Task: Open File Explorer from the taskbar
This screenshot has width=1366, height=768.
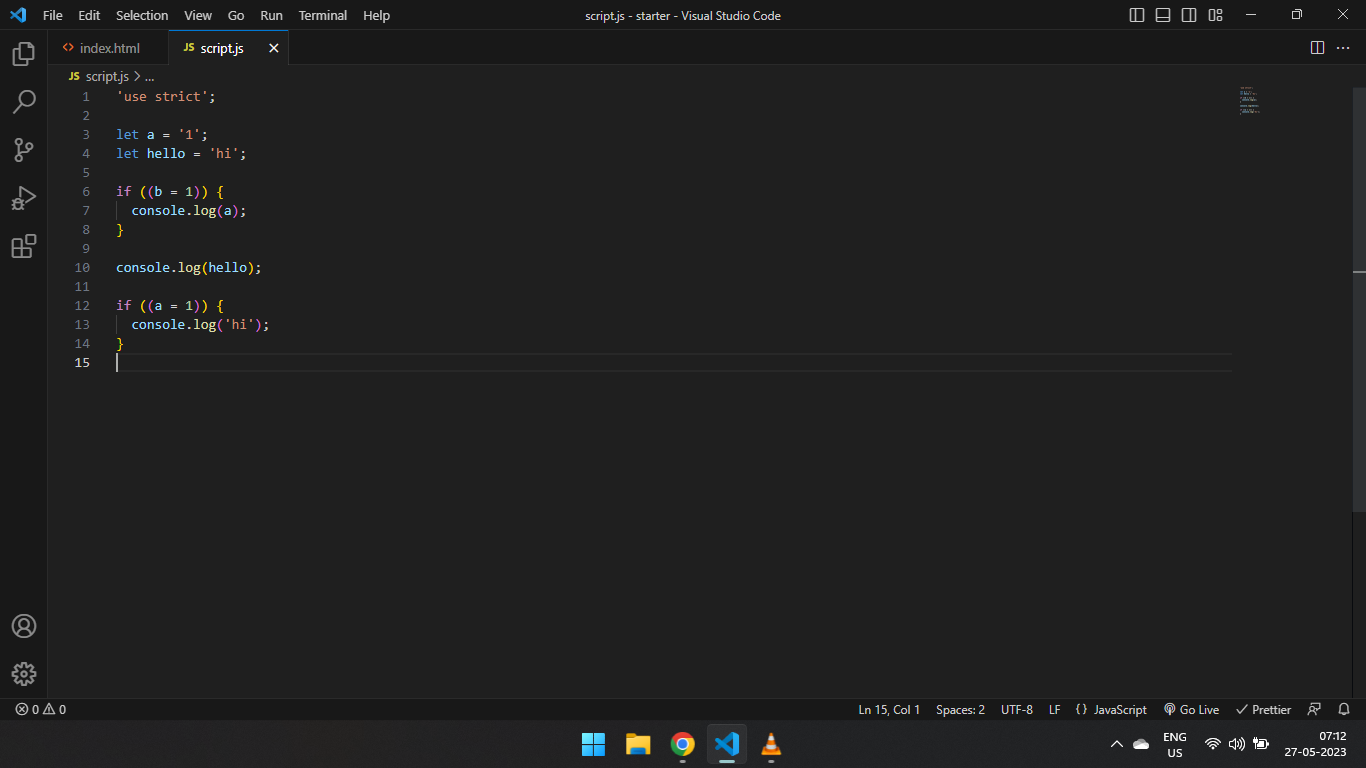Action: [x=638, y=744]
